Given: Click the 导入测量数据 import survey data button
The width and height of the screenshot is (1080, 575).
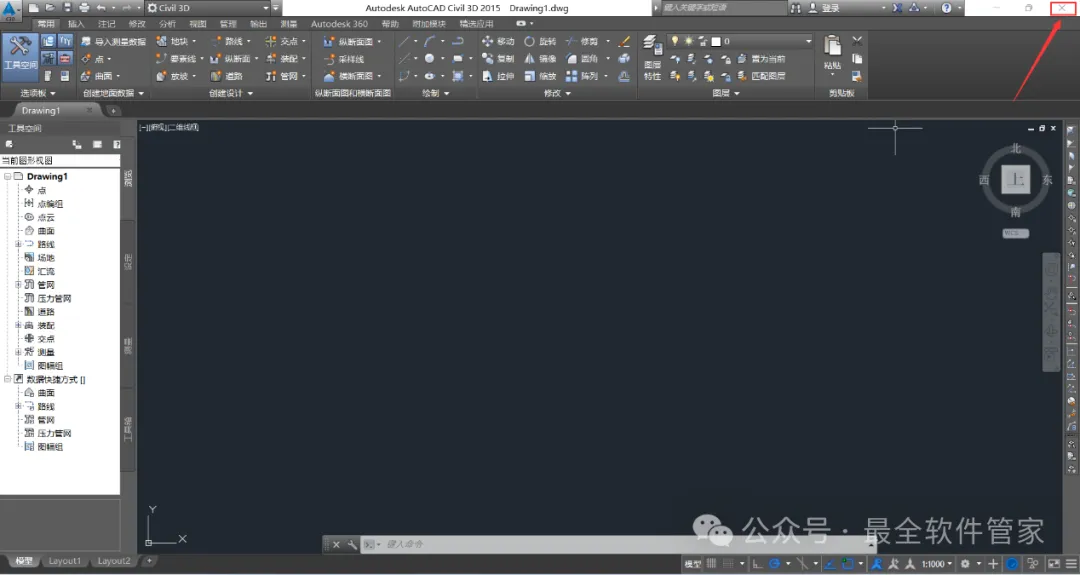Looking at the screenshot, I should coord(114,41).
